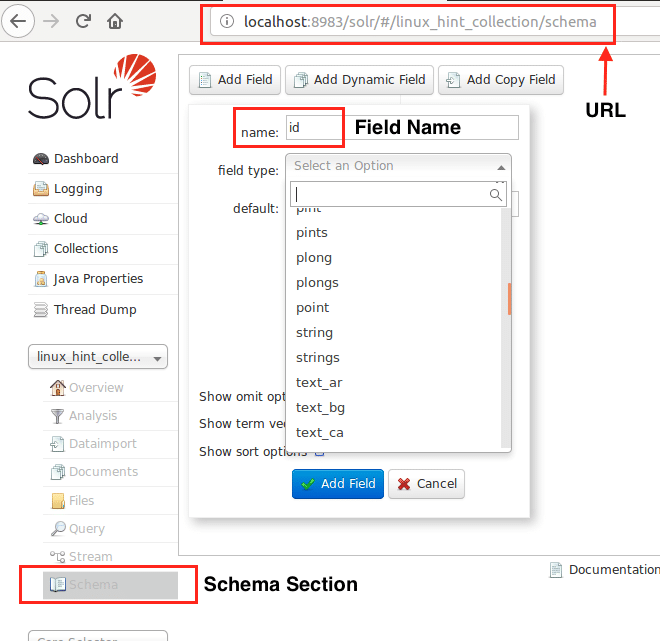
Task: Confirm with the blue Add Field button
Action: 338,484
